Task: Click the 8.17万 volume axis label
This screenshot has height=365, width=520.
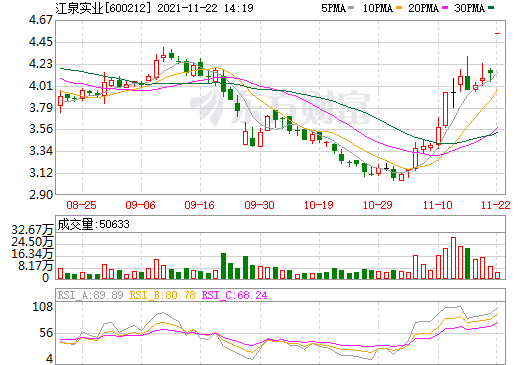Action: point(36,266)
